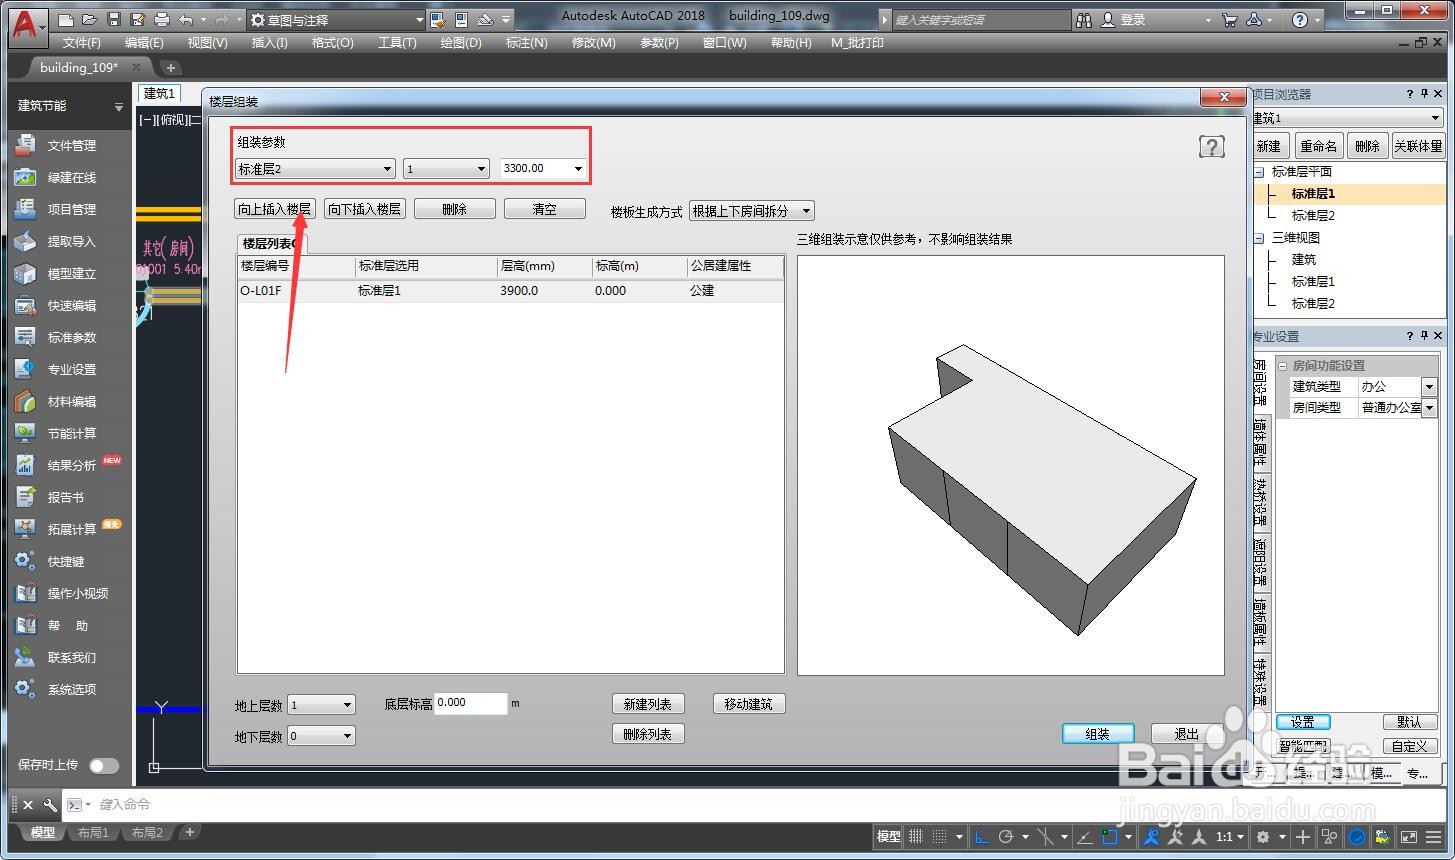Viewport: 1455px width, 860px height.
Task: Toggle grid display in status bar
Action: 915,837
